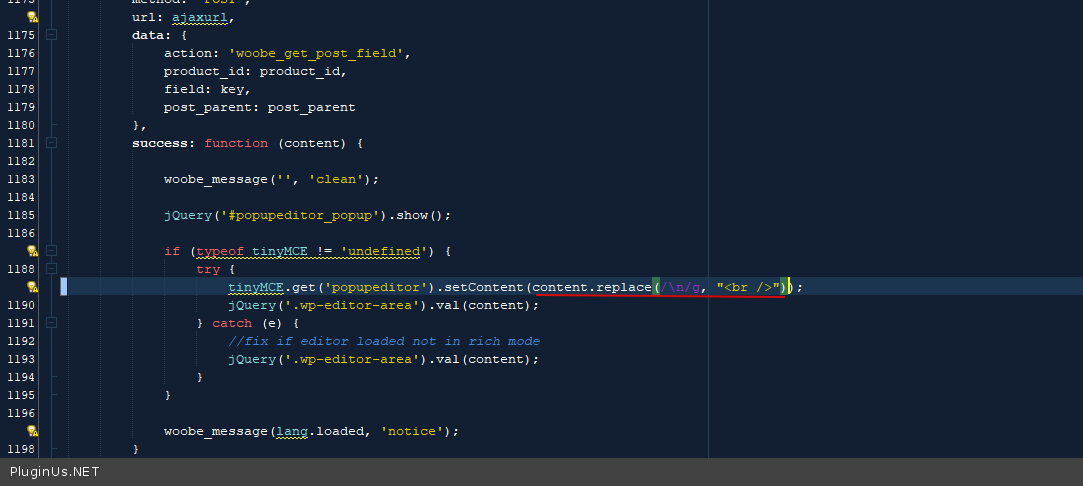Click the "<br />" string literal
The width and height of the screenshot is (1083, 486).
[748, 287]
